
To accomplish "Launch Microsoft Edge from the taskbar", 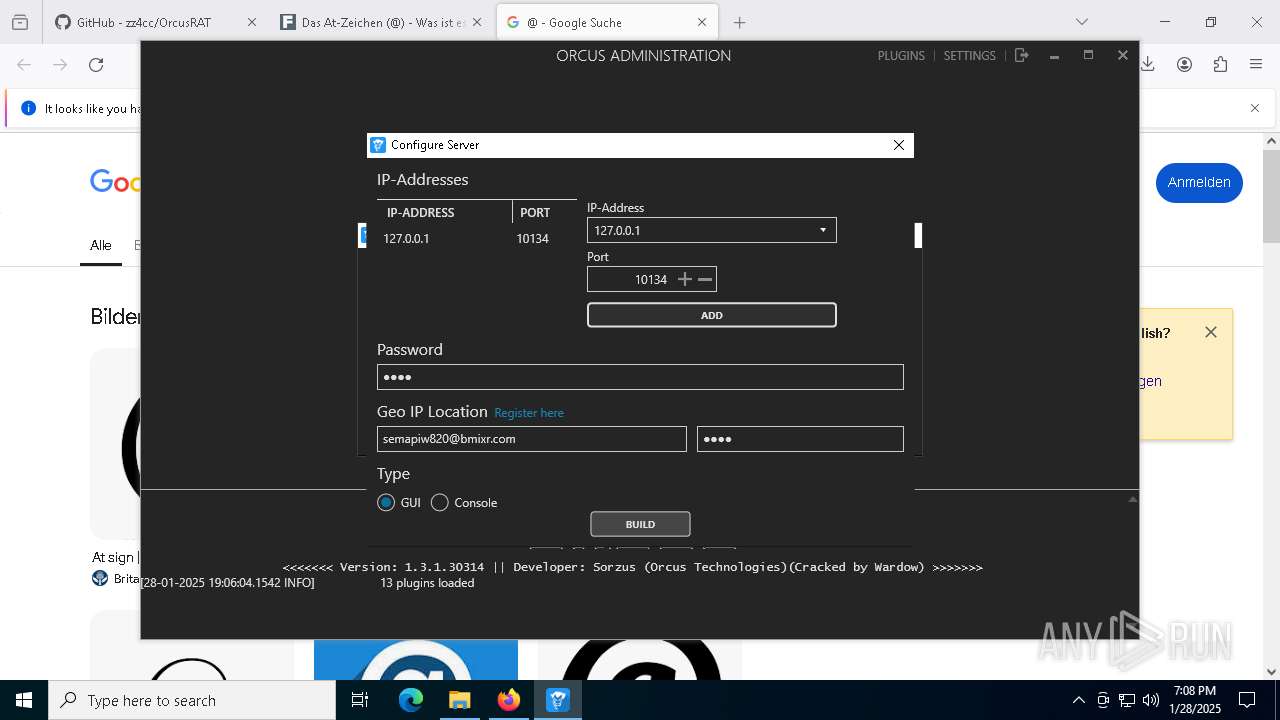I will point(411,700).
